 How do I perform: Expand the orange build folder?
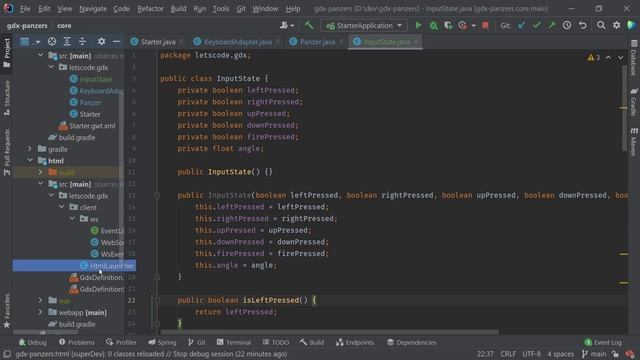40,172
